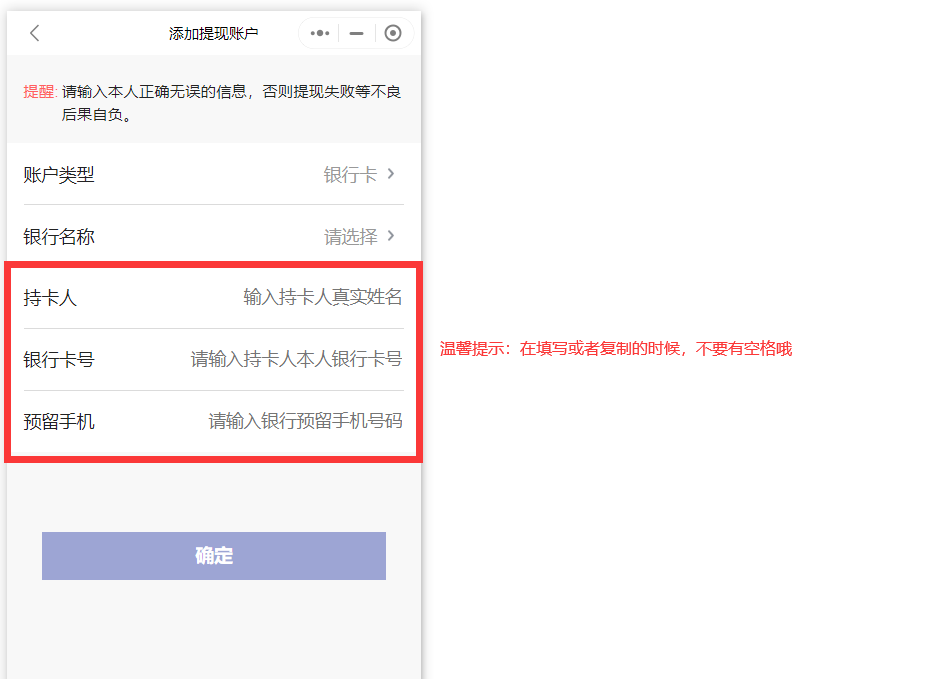Select the 预留手机 field label
952x679 pixels.
(59, 421)
